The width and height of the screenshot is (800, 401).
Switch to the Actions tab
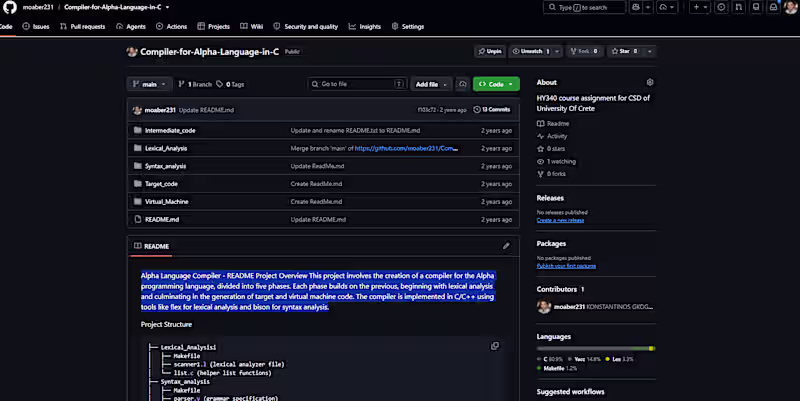171,27
